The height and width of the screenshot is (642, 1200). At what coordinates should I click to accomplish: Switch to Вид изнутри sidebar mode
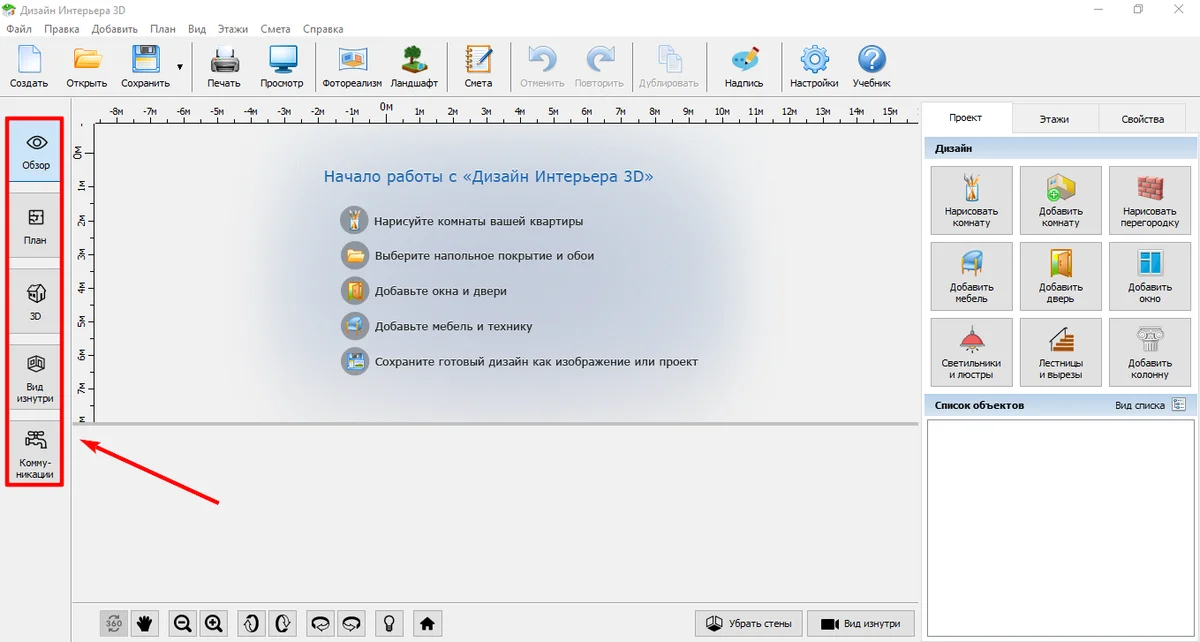[36, 377]
